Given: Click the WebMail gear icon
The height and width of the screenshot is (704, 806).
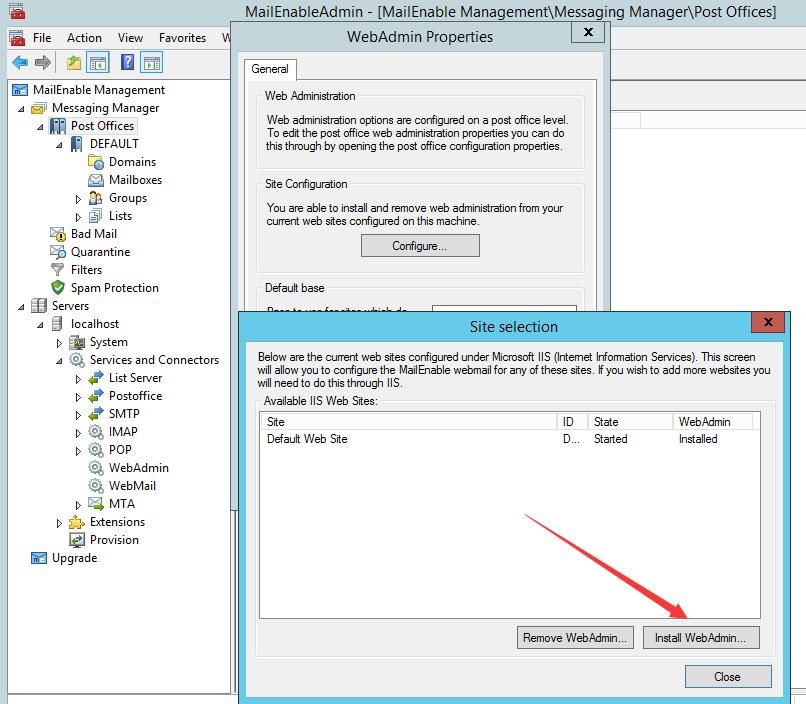Looking at the screenshot, I should (96, 486).
